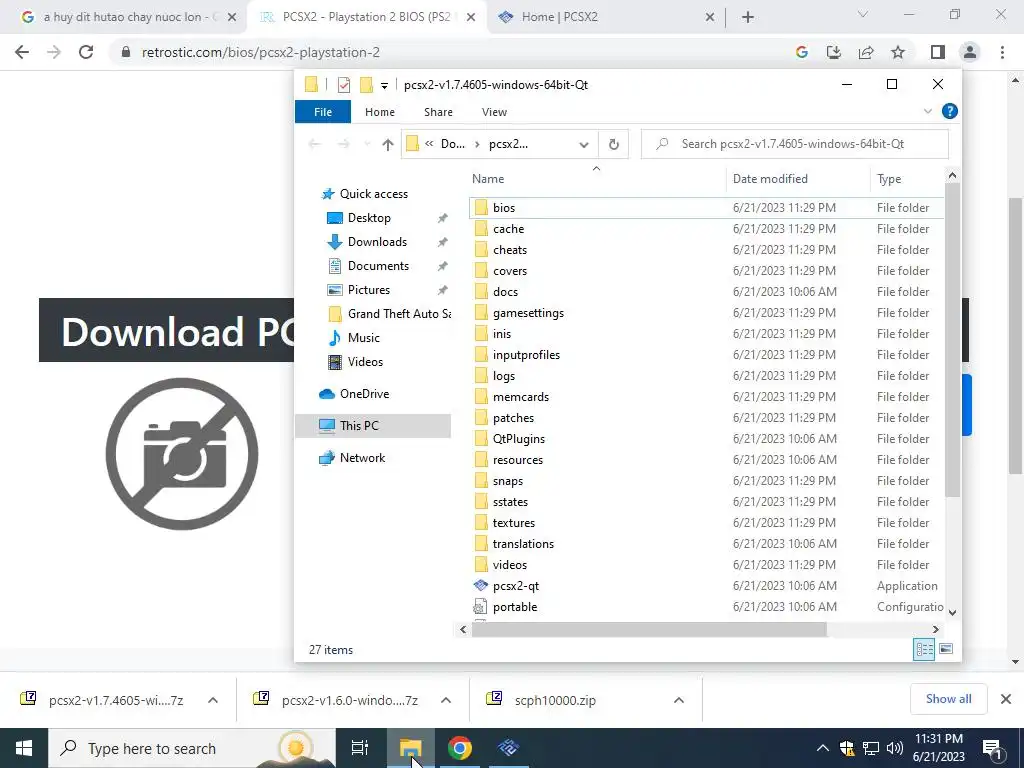Screen dimensions: 1024x768
Task: Close the downloads bar
Action: coord(1006,699)
